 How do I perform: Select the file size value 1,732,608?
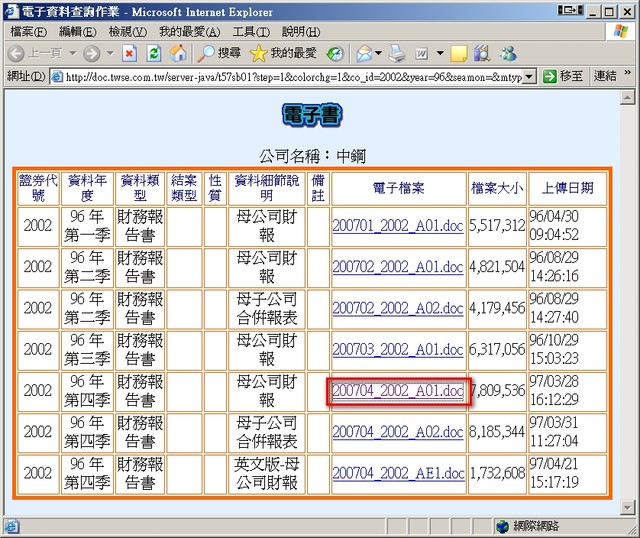pos(497,473)
